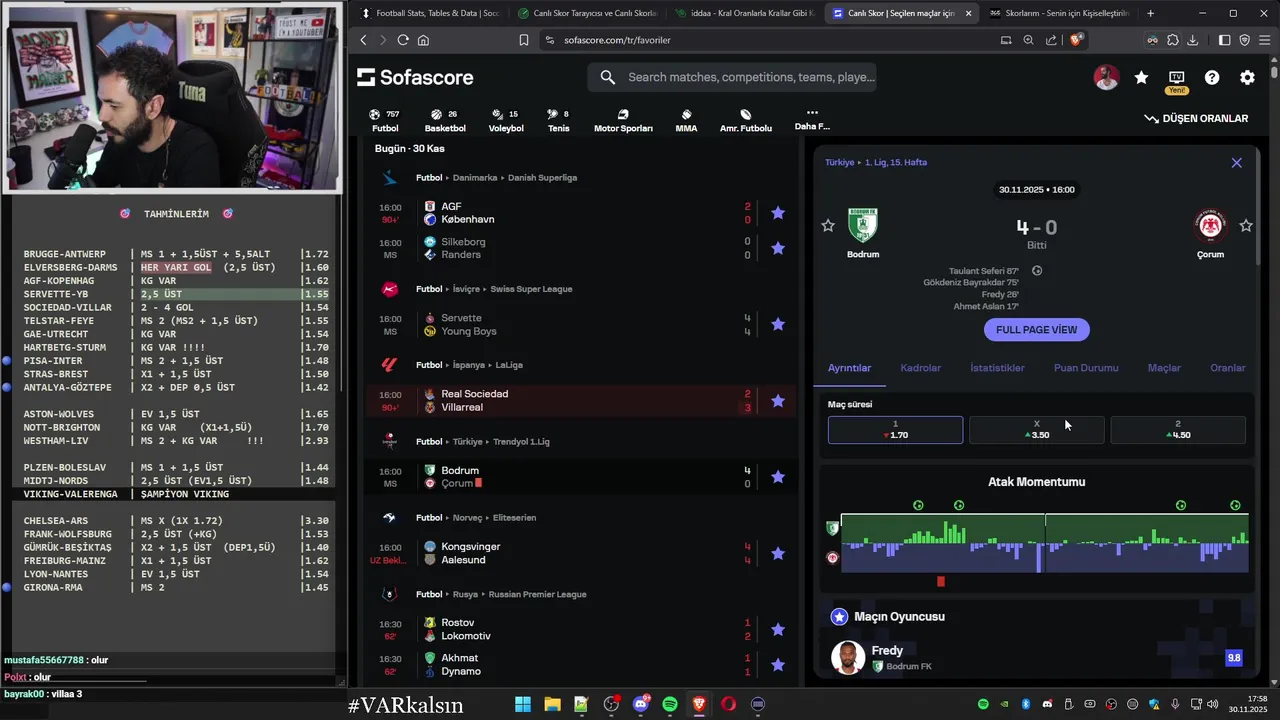The width and height of the screenshot is (1280, 720).
Task: Open Discord from the taskbar
Action: tap(641, 704)
